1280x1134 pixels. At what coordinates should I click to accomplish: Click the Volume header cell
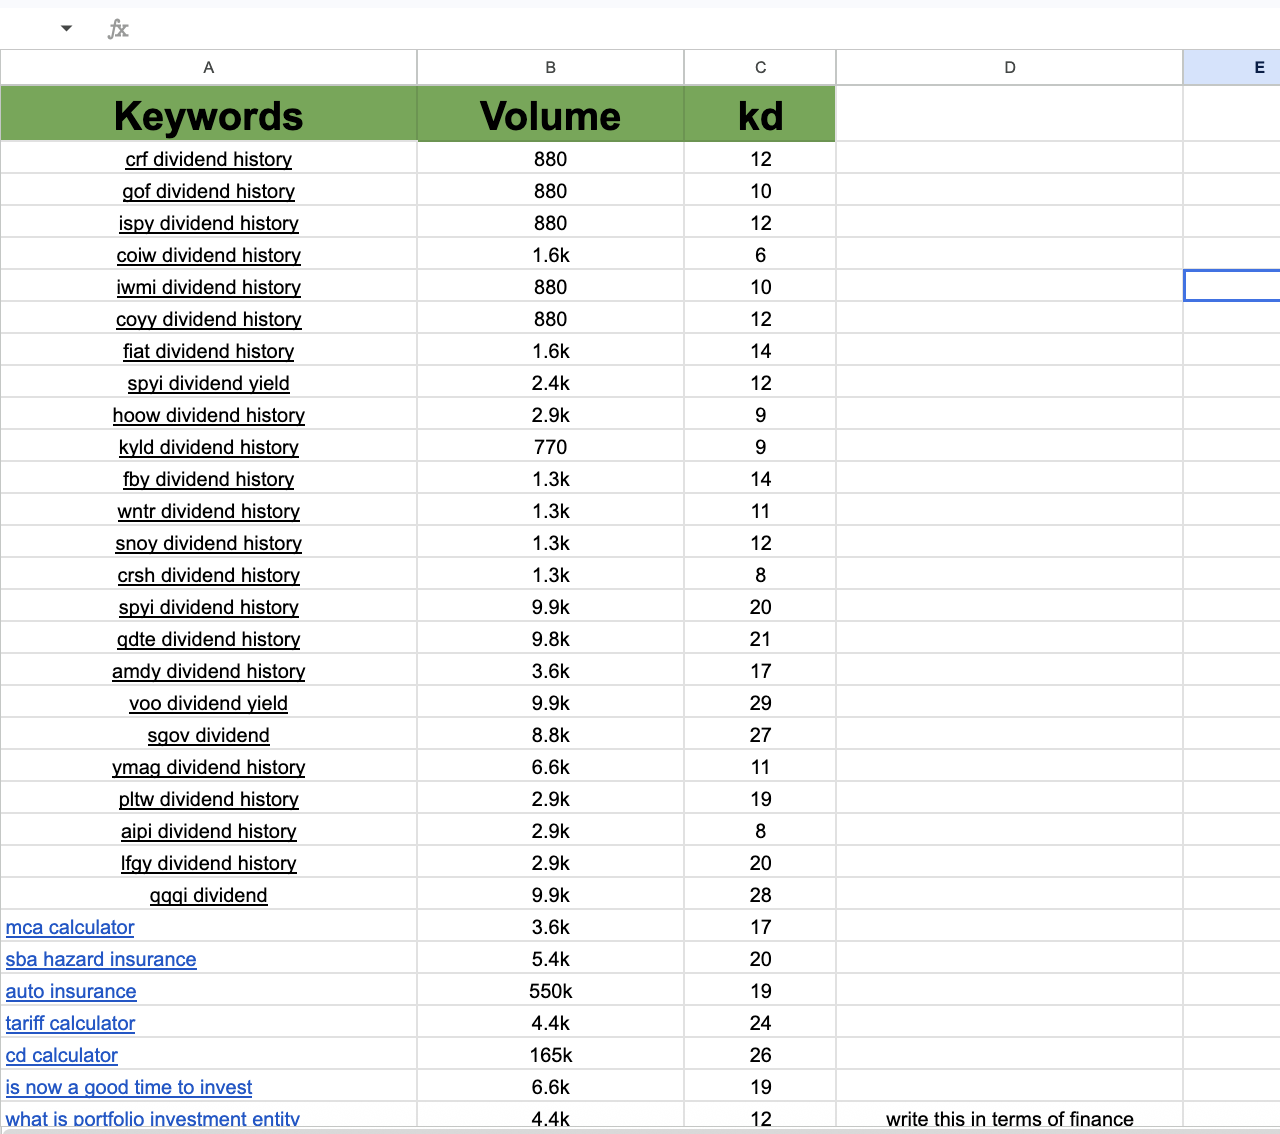(x=551, y=114)
